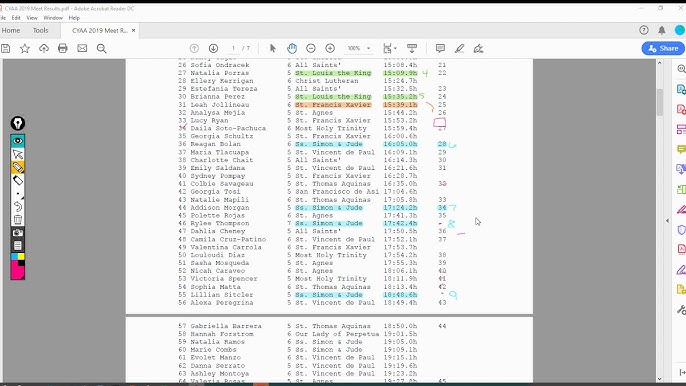Open the 100% zoom level dropdown
The width and height of the screenshot is (686, 386).
point(359,49)
